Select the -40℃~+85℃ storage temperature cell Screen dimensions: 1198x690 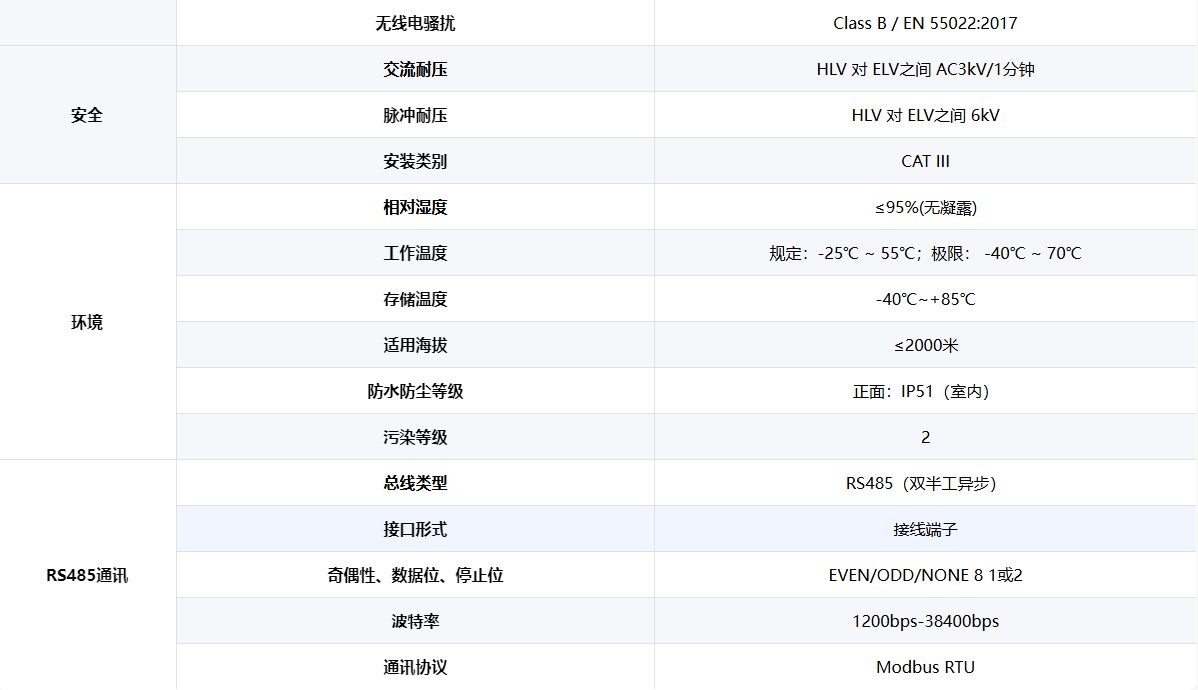[925, 299]
